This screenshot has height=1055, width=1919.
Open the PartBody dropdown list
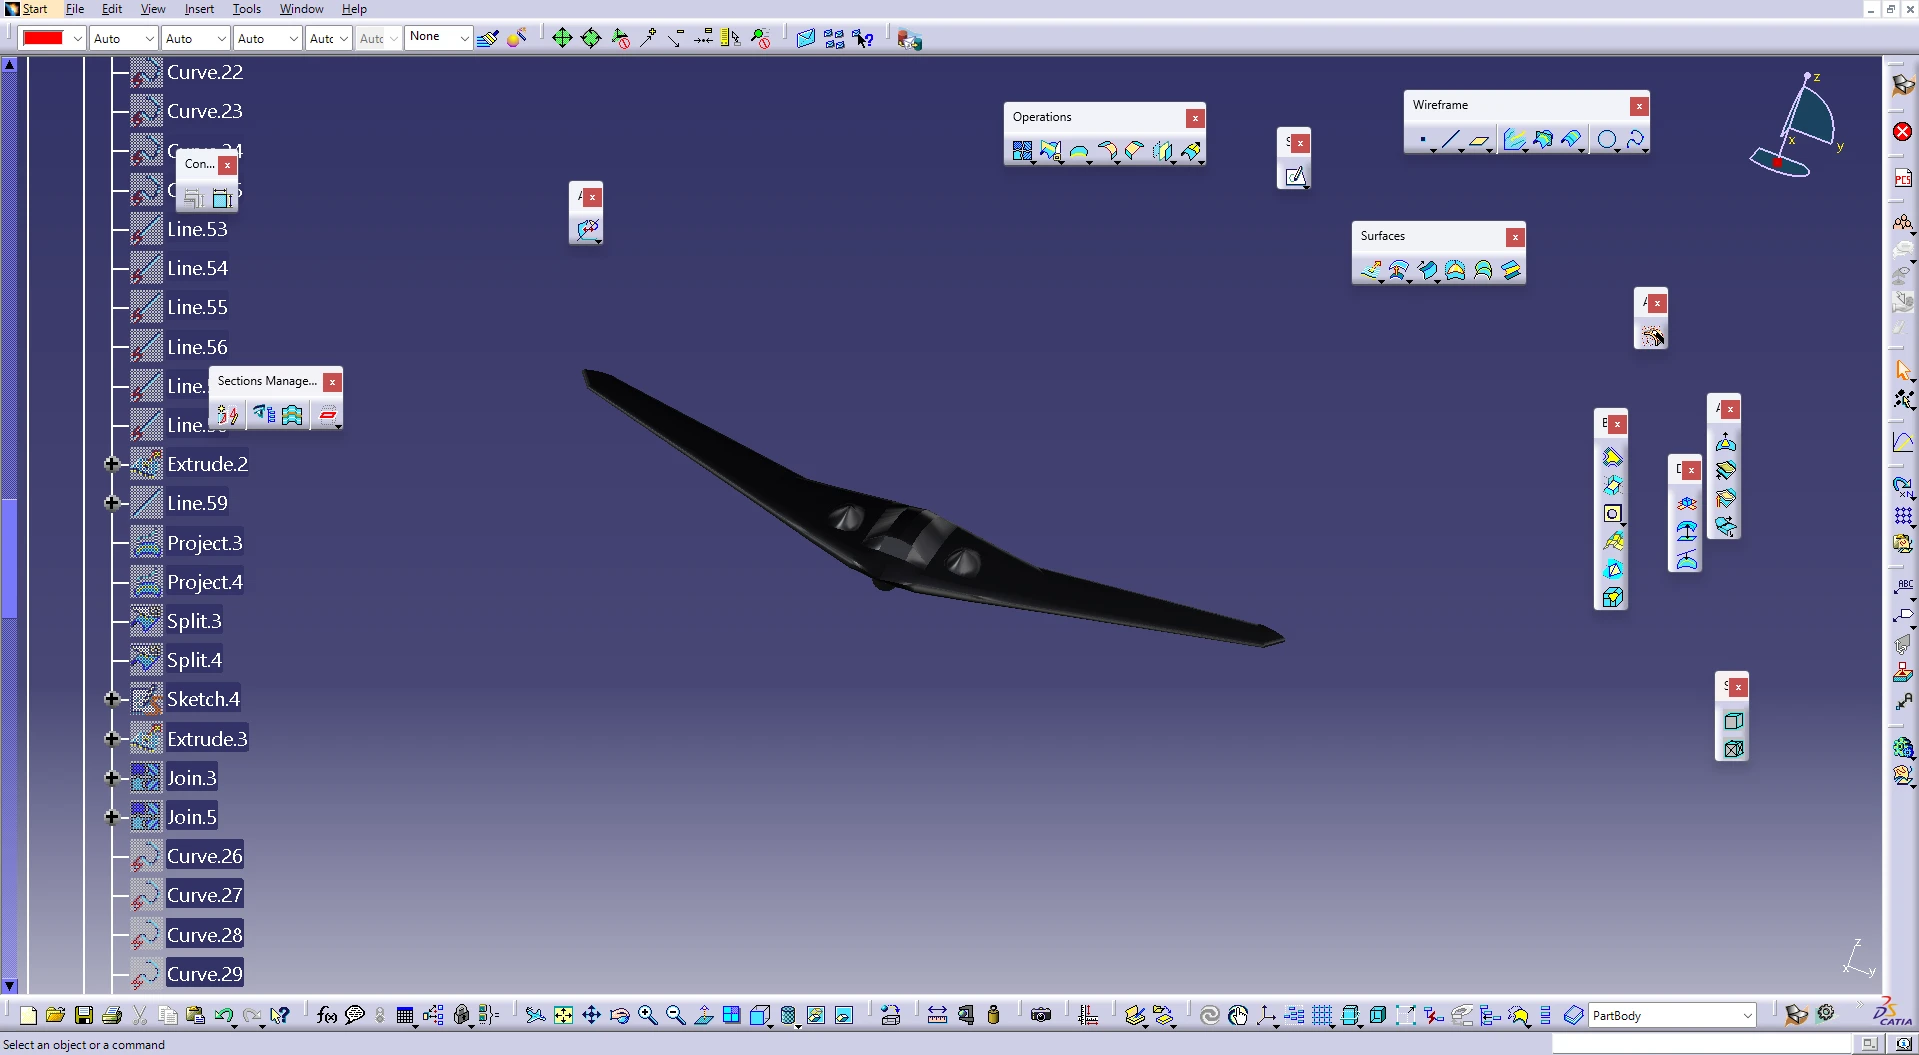[x=1747, y=1016]
